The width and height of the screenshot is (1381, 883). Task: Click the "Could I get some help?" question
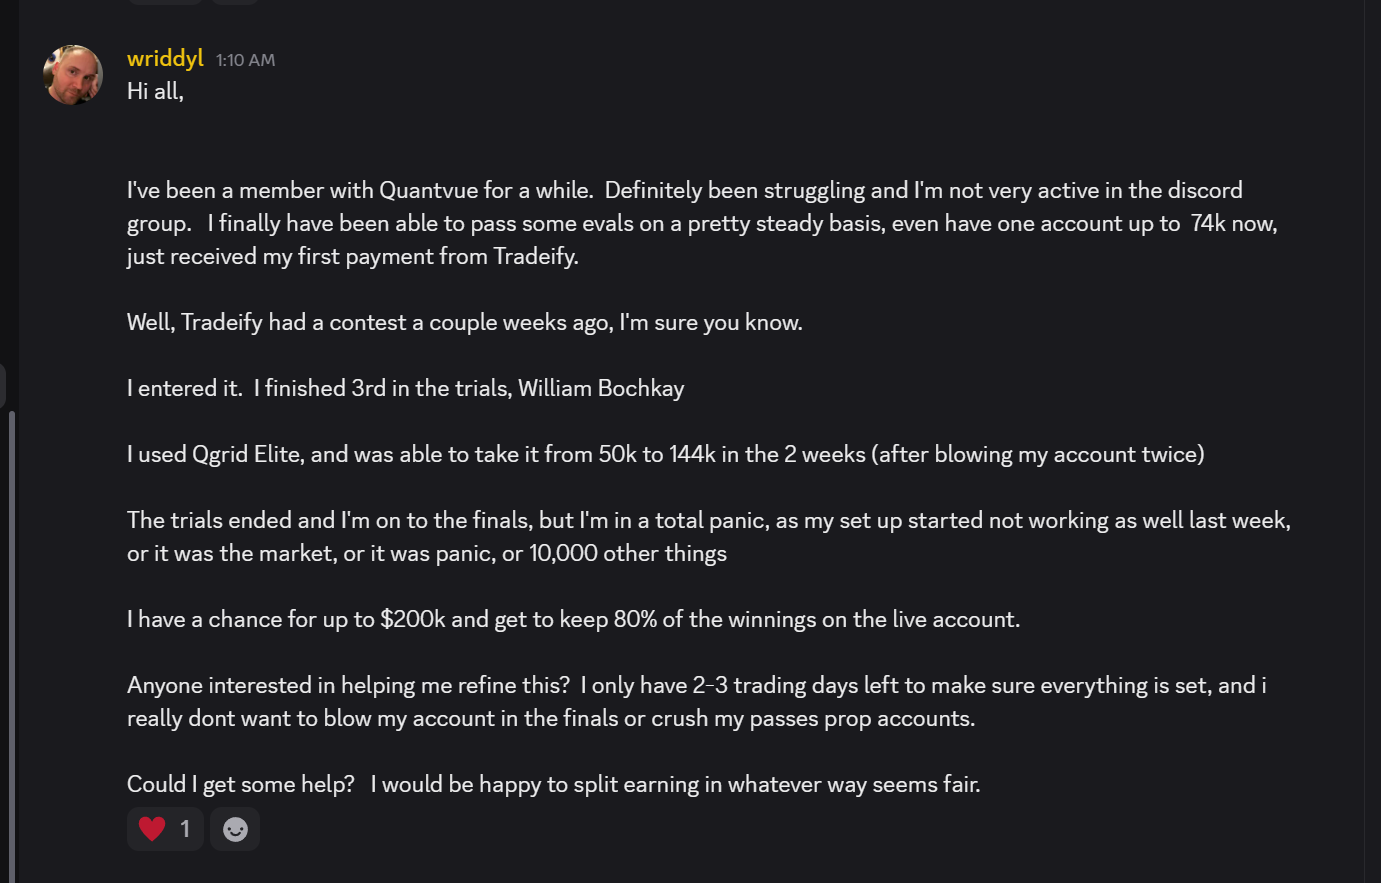(x=240, y=784)
